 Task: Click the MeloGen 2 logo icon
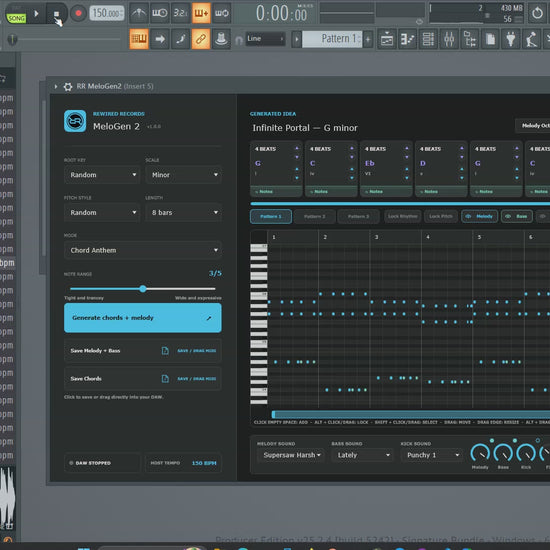coord(75,121)
